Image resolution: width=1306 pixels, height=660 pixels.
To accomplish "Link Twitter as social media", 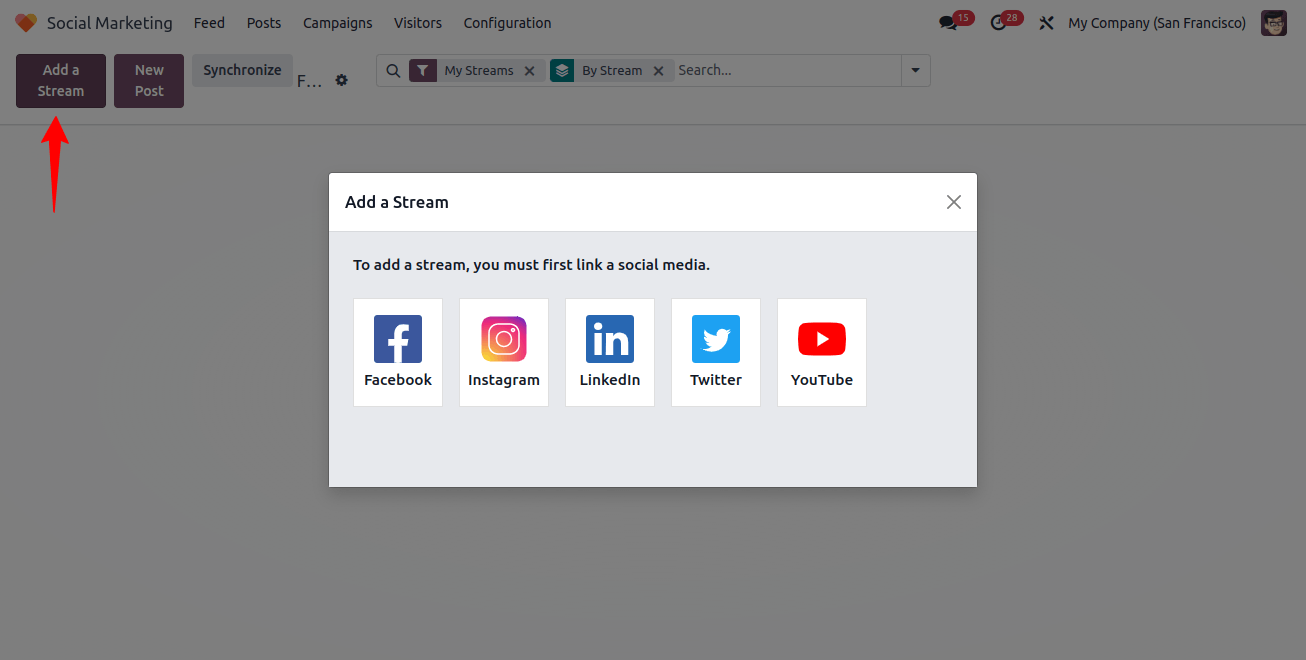I will click(x=716, y=352).
